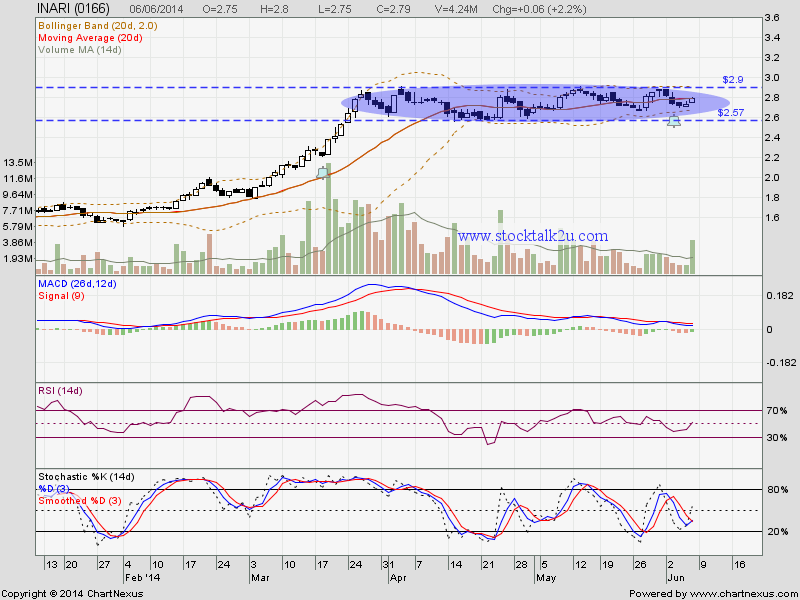Click the Chg=+0.06 (+2.2%) change value
Screen dimensions: 800x600
[539, 9]
